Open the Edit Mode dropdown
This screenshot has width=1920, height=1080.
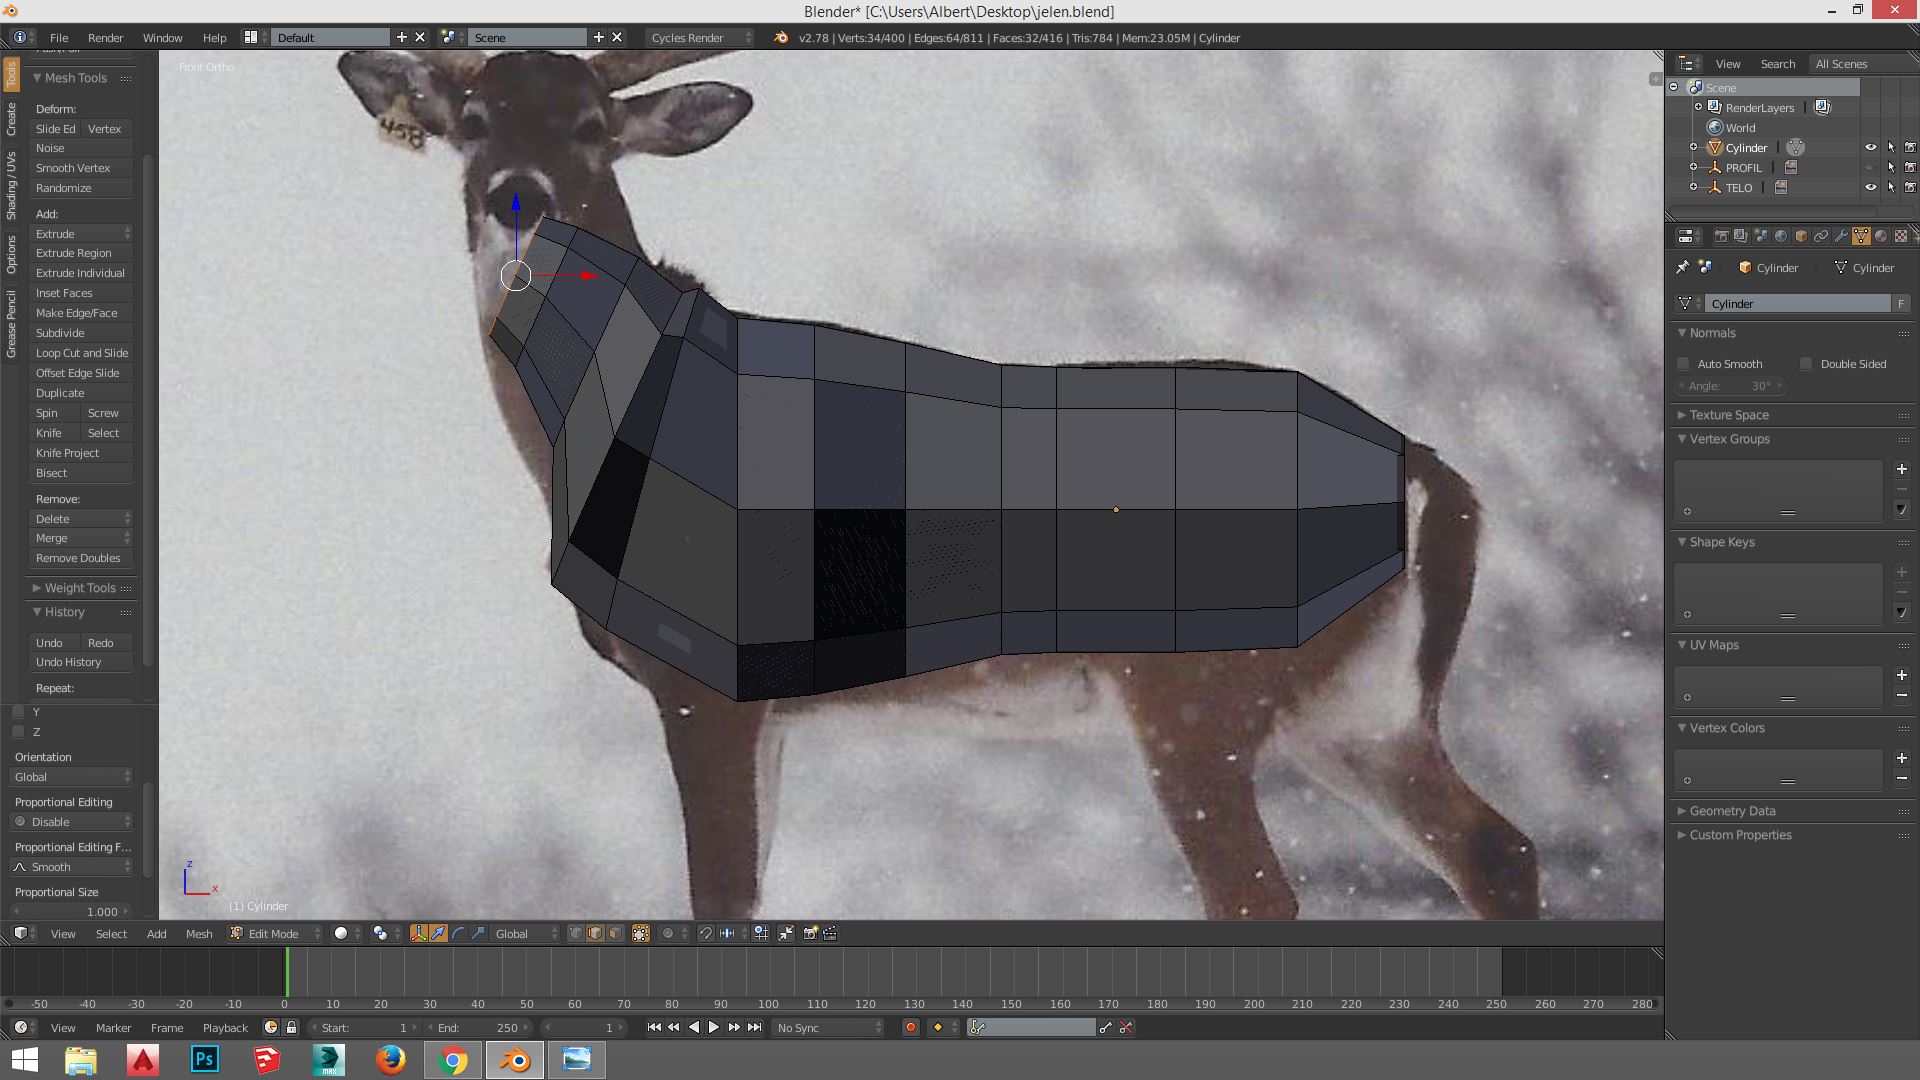275,933
